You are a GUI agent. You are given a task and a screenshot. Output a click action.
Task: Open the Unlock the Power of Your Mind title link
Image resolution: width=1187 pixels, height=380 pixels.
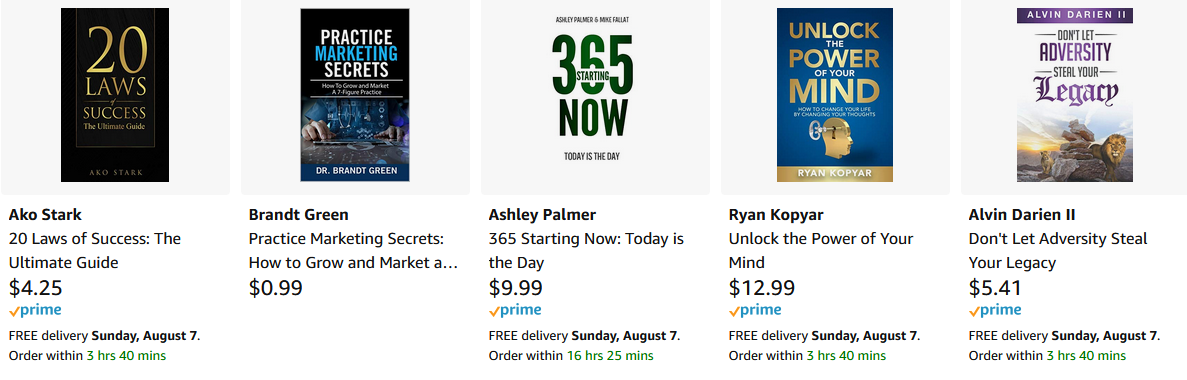pos(821,251)
